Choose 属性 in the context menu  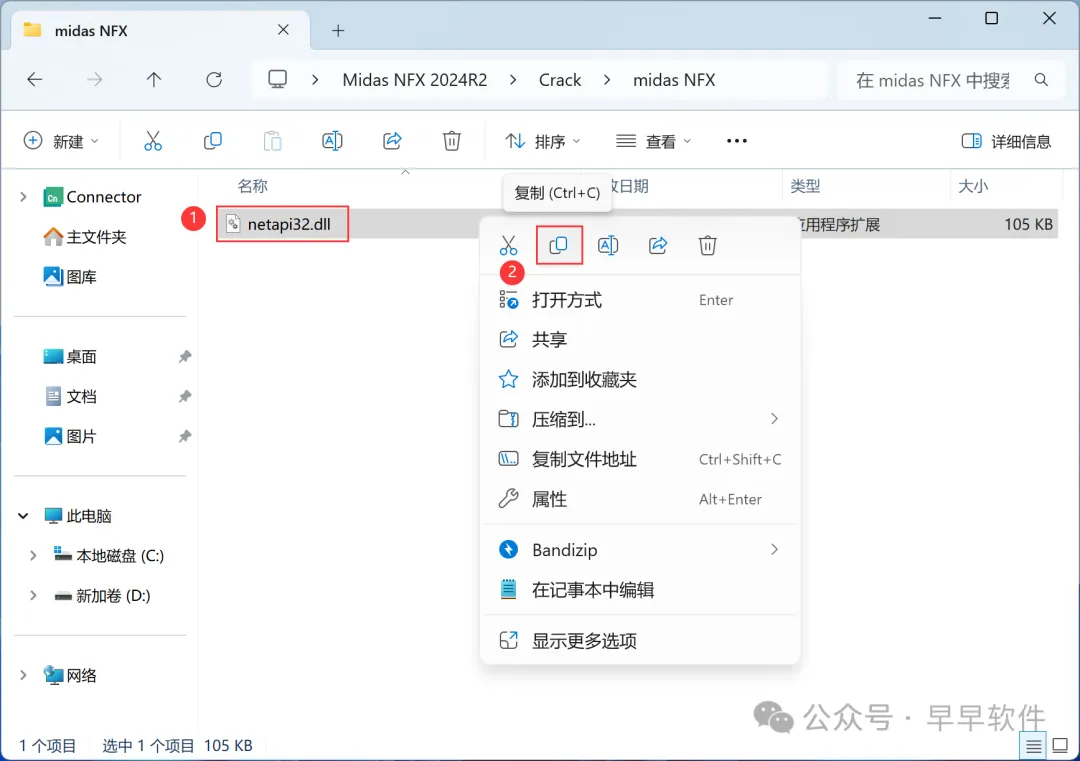641,499
